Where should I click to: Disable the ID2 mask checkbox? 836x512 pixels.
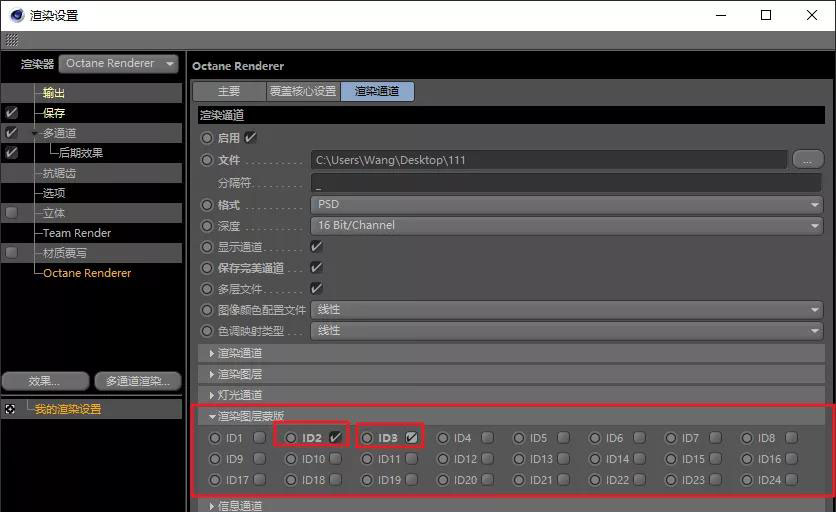coord(335,437)
